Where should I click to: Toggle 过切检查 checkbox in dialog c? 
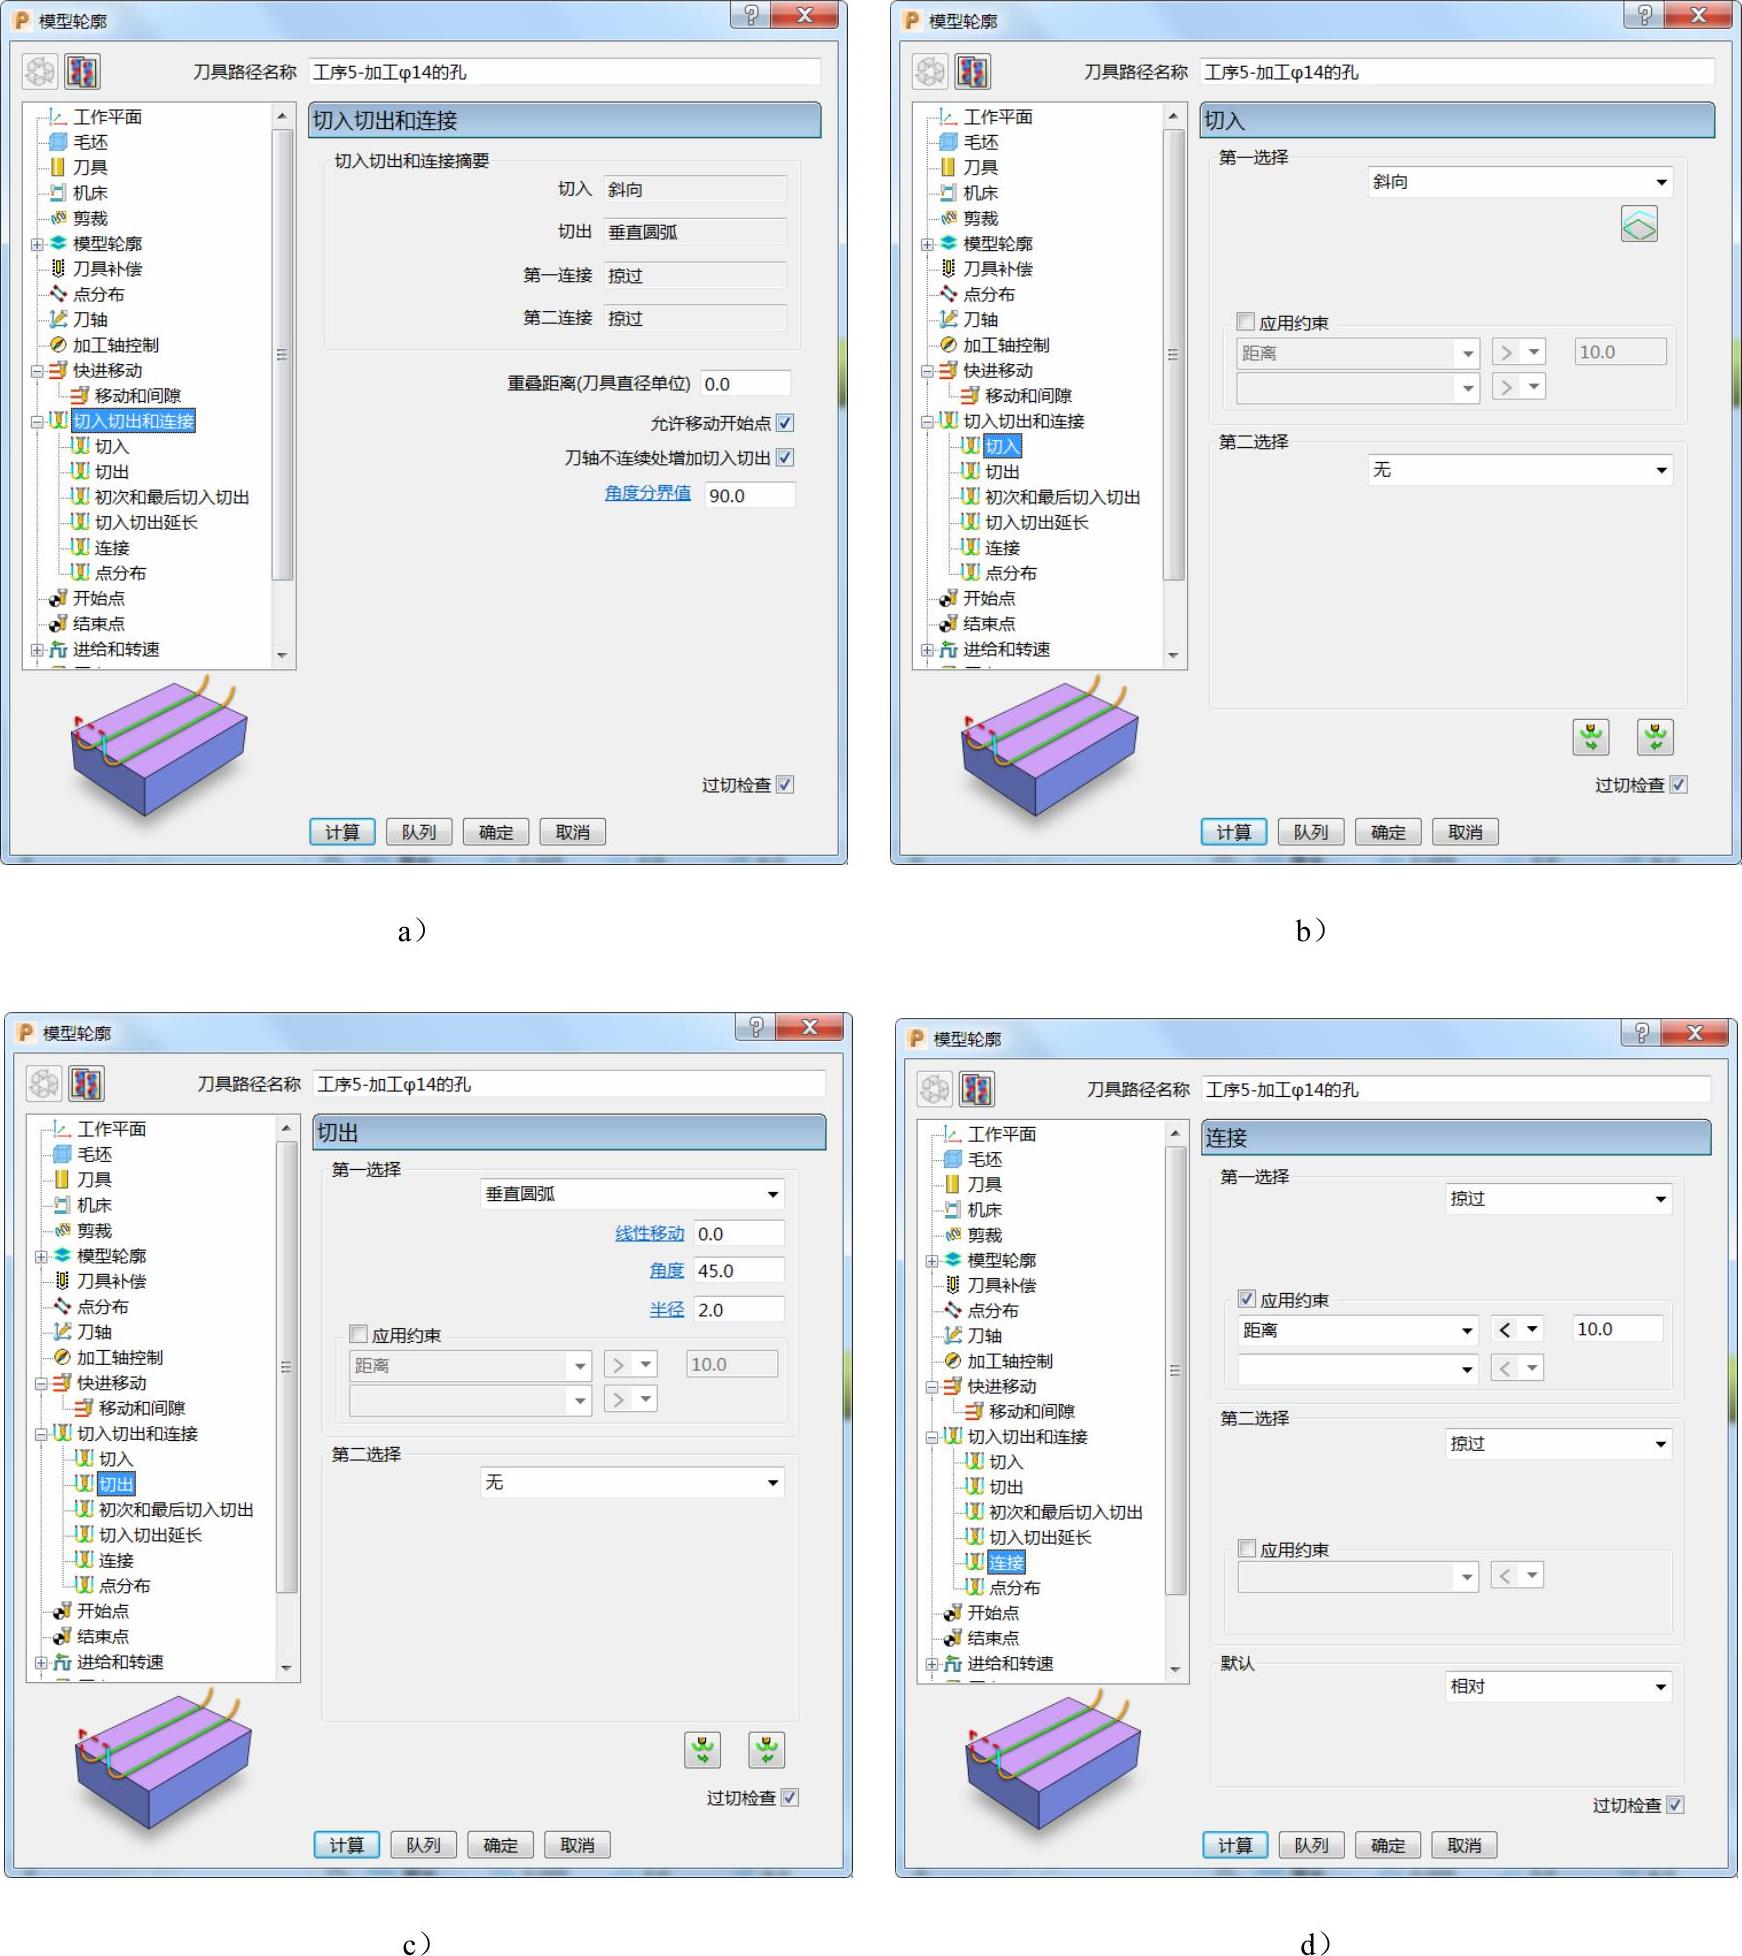point(790,1798)
